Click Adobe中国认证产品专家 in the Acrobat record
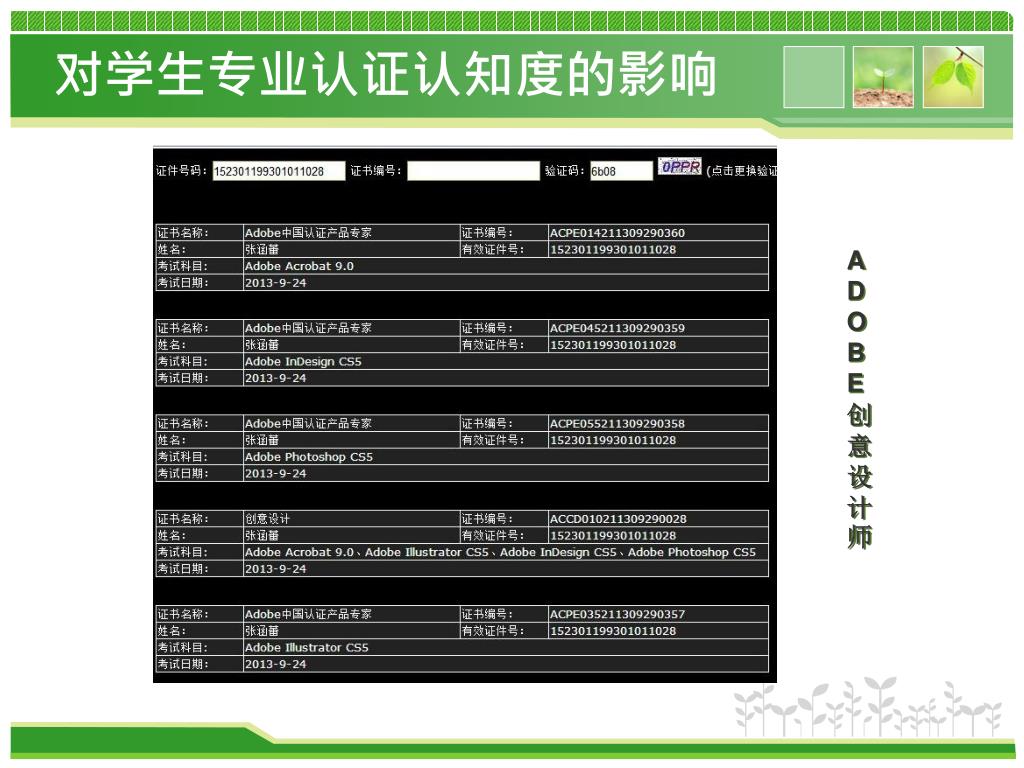 pos(308,232)
